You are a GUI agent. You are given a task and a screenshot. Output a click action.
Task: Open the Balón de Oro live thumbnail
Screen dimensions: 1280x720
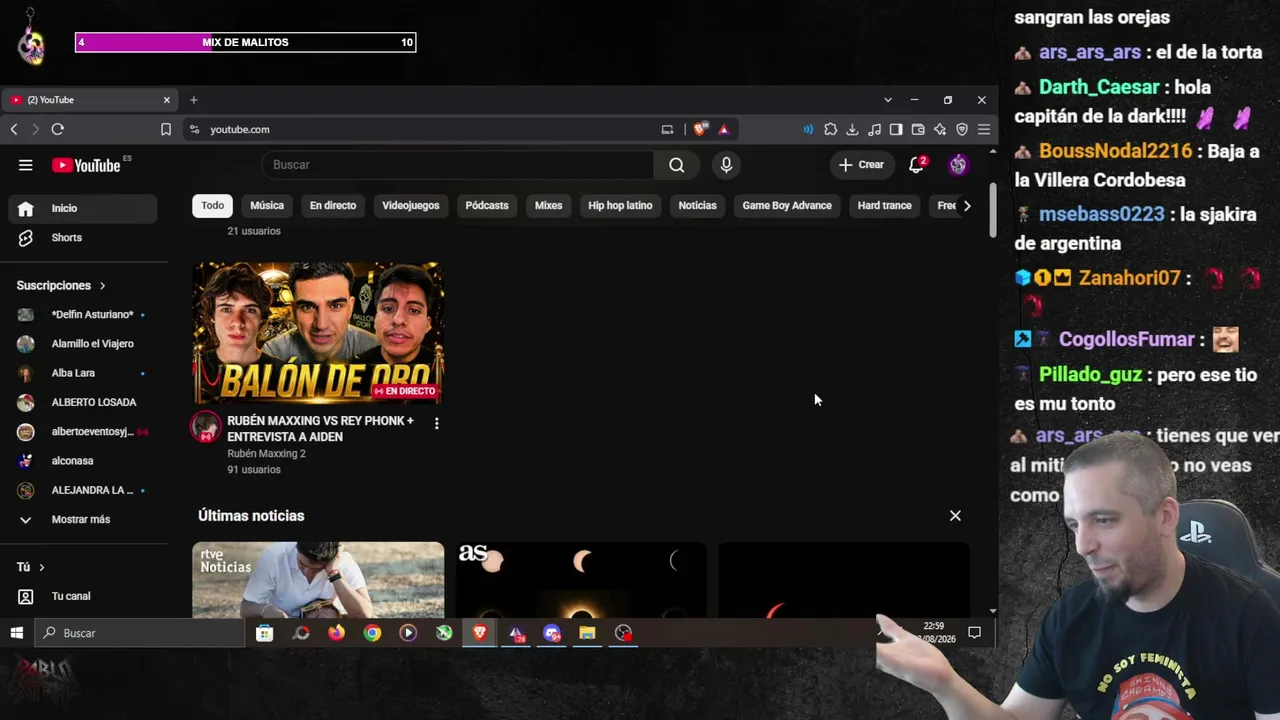point(318,333)
